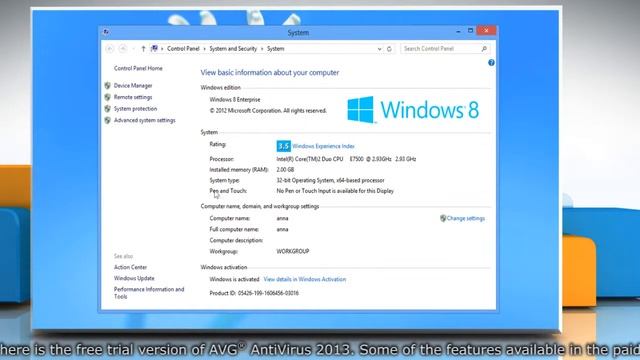The image size is (640, 360).
Task: Click the shield icon beside Change settings
Action: (x=443, y=218)
